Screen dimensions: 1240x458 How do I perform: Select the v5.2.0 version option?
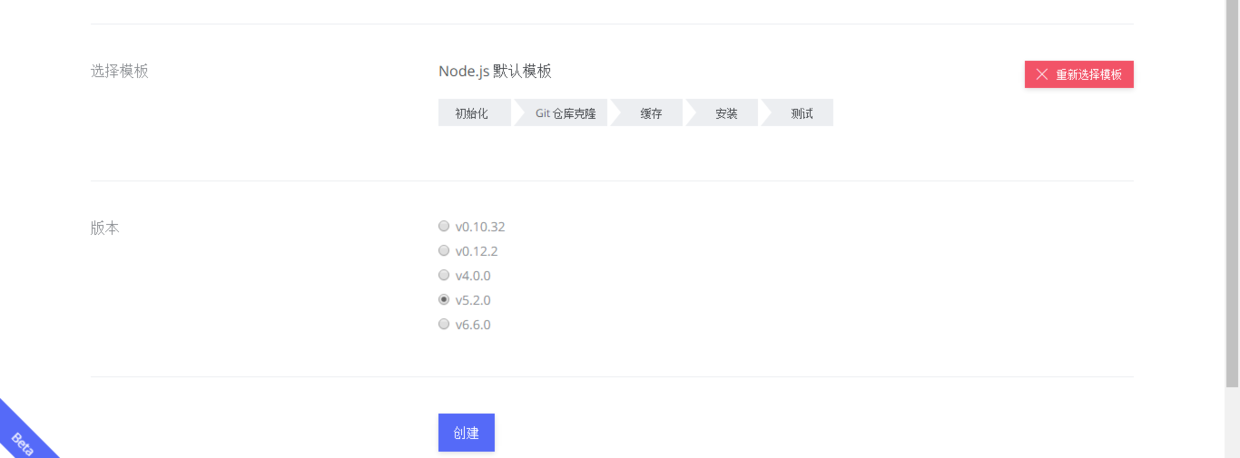[x=444, y=299]
